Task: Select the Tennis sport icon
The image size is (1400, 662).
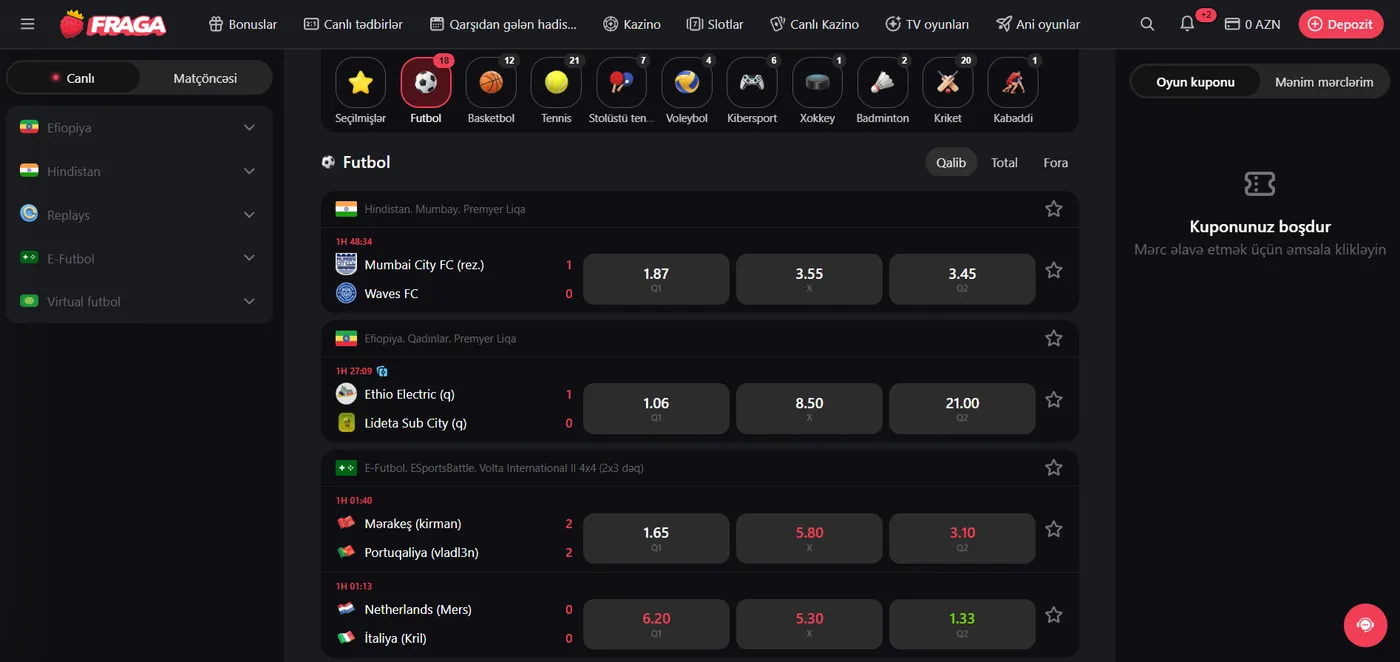Action: pyautogui.click(x=556, y=83)
